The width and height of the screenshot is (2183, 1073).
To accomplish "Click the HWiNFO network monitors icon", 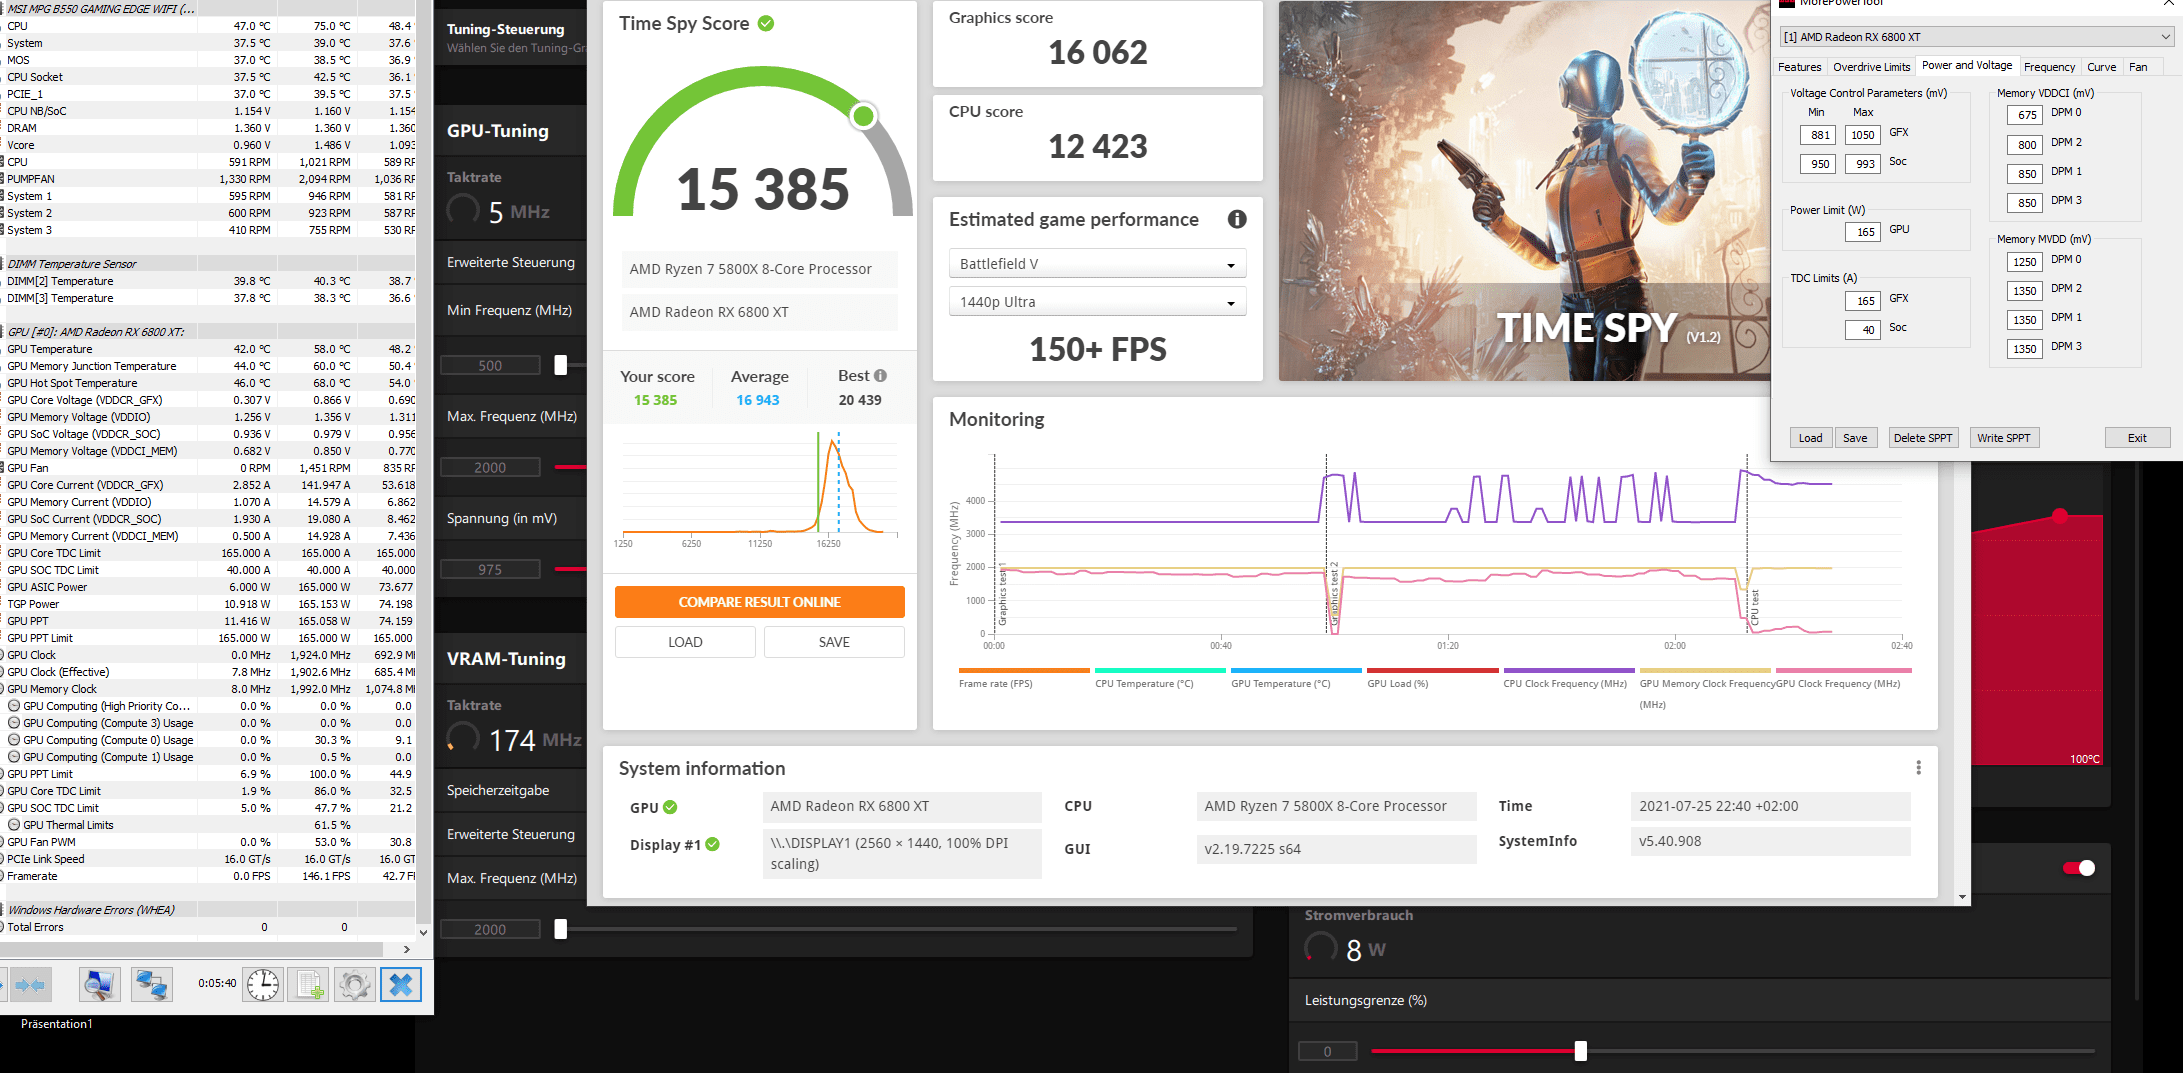I will (x=151, y=985).
